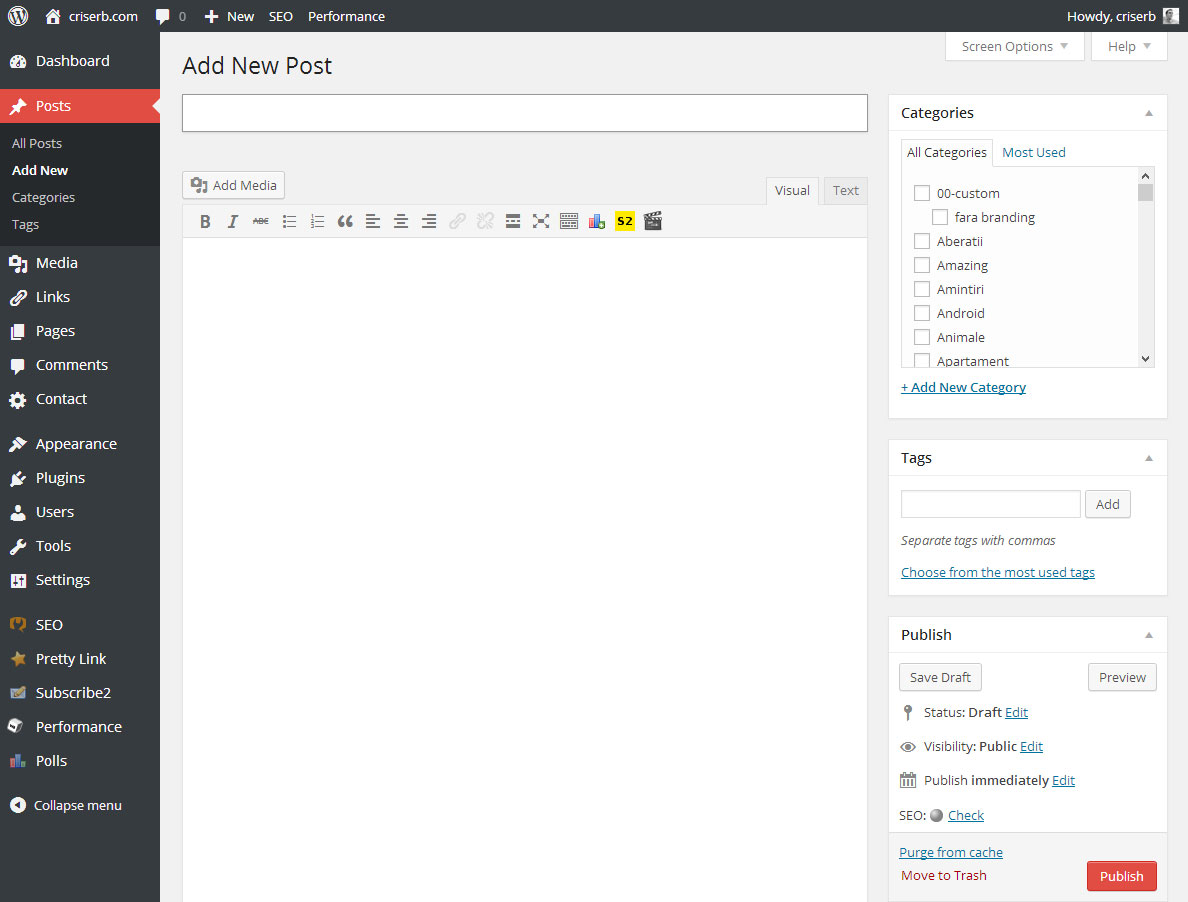Align text left

373,221
